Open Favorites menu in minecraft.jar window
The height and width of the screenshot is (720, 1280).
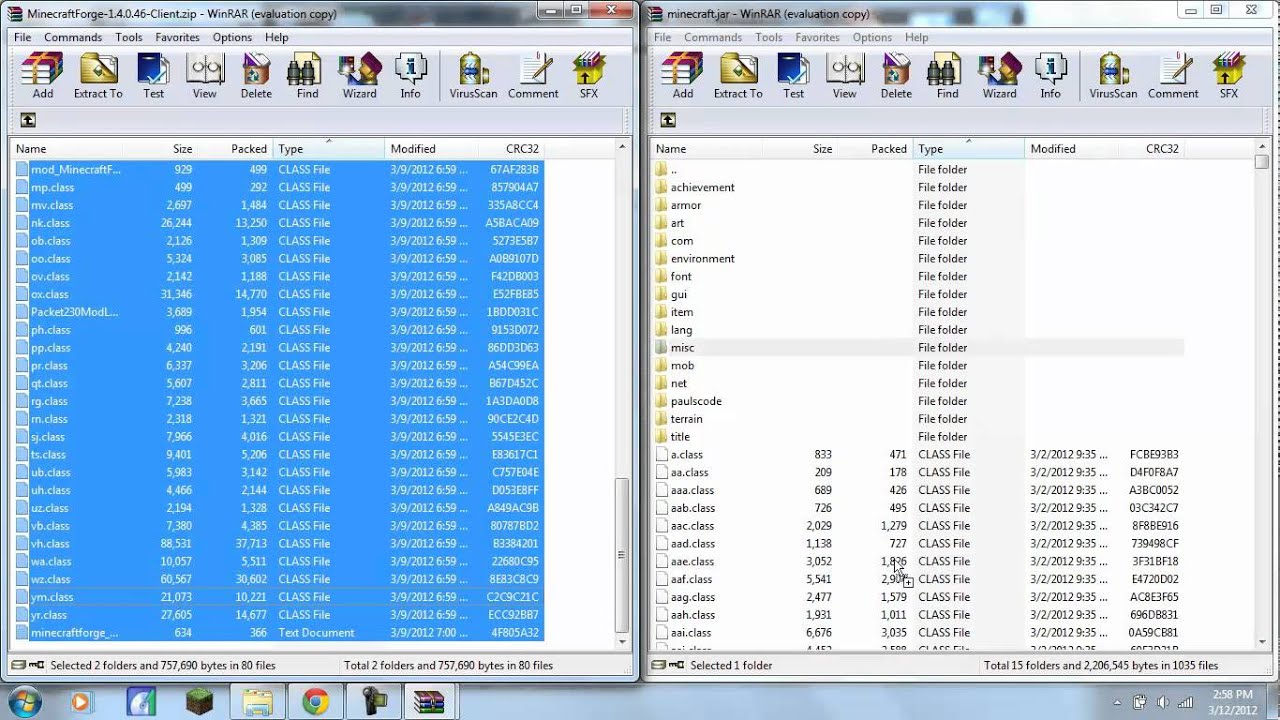tap(817, 37)
